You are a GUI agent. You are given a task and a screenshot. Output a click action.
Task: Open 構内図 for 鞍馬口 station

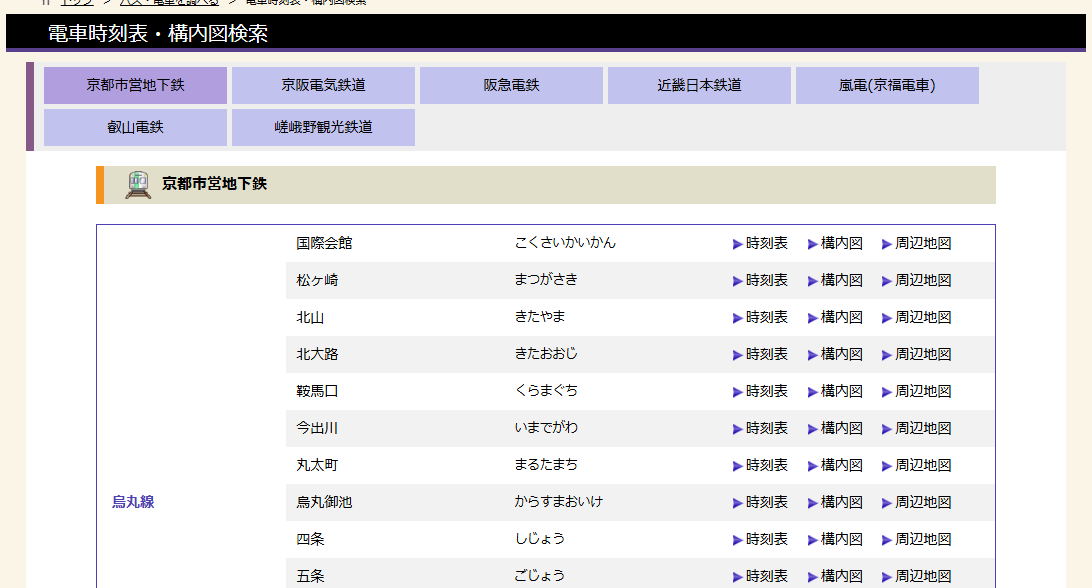[x=835, y=391]
